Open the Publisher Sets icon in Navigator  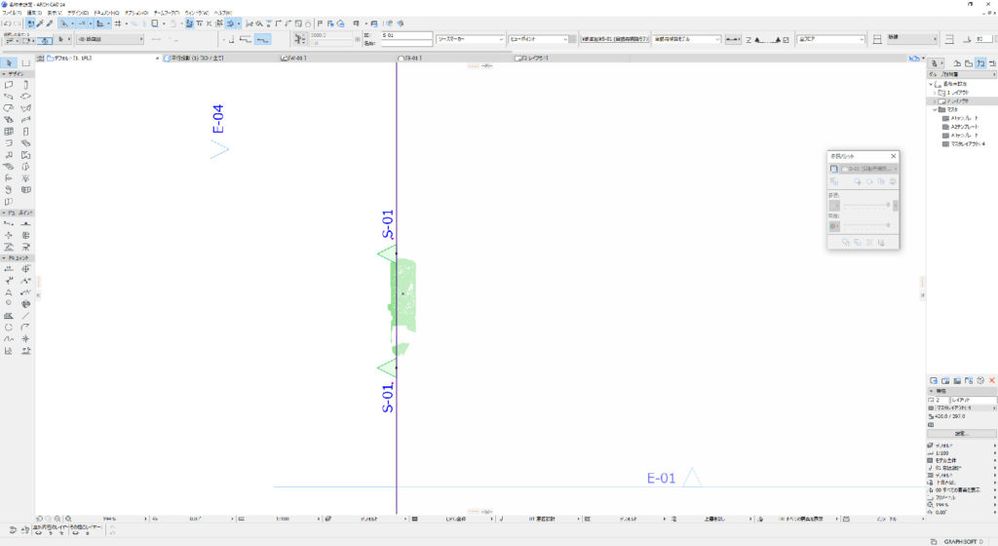[x=992, y=64]
